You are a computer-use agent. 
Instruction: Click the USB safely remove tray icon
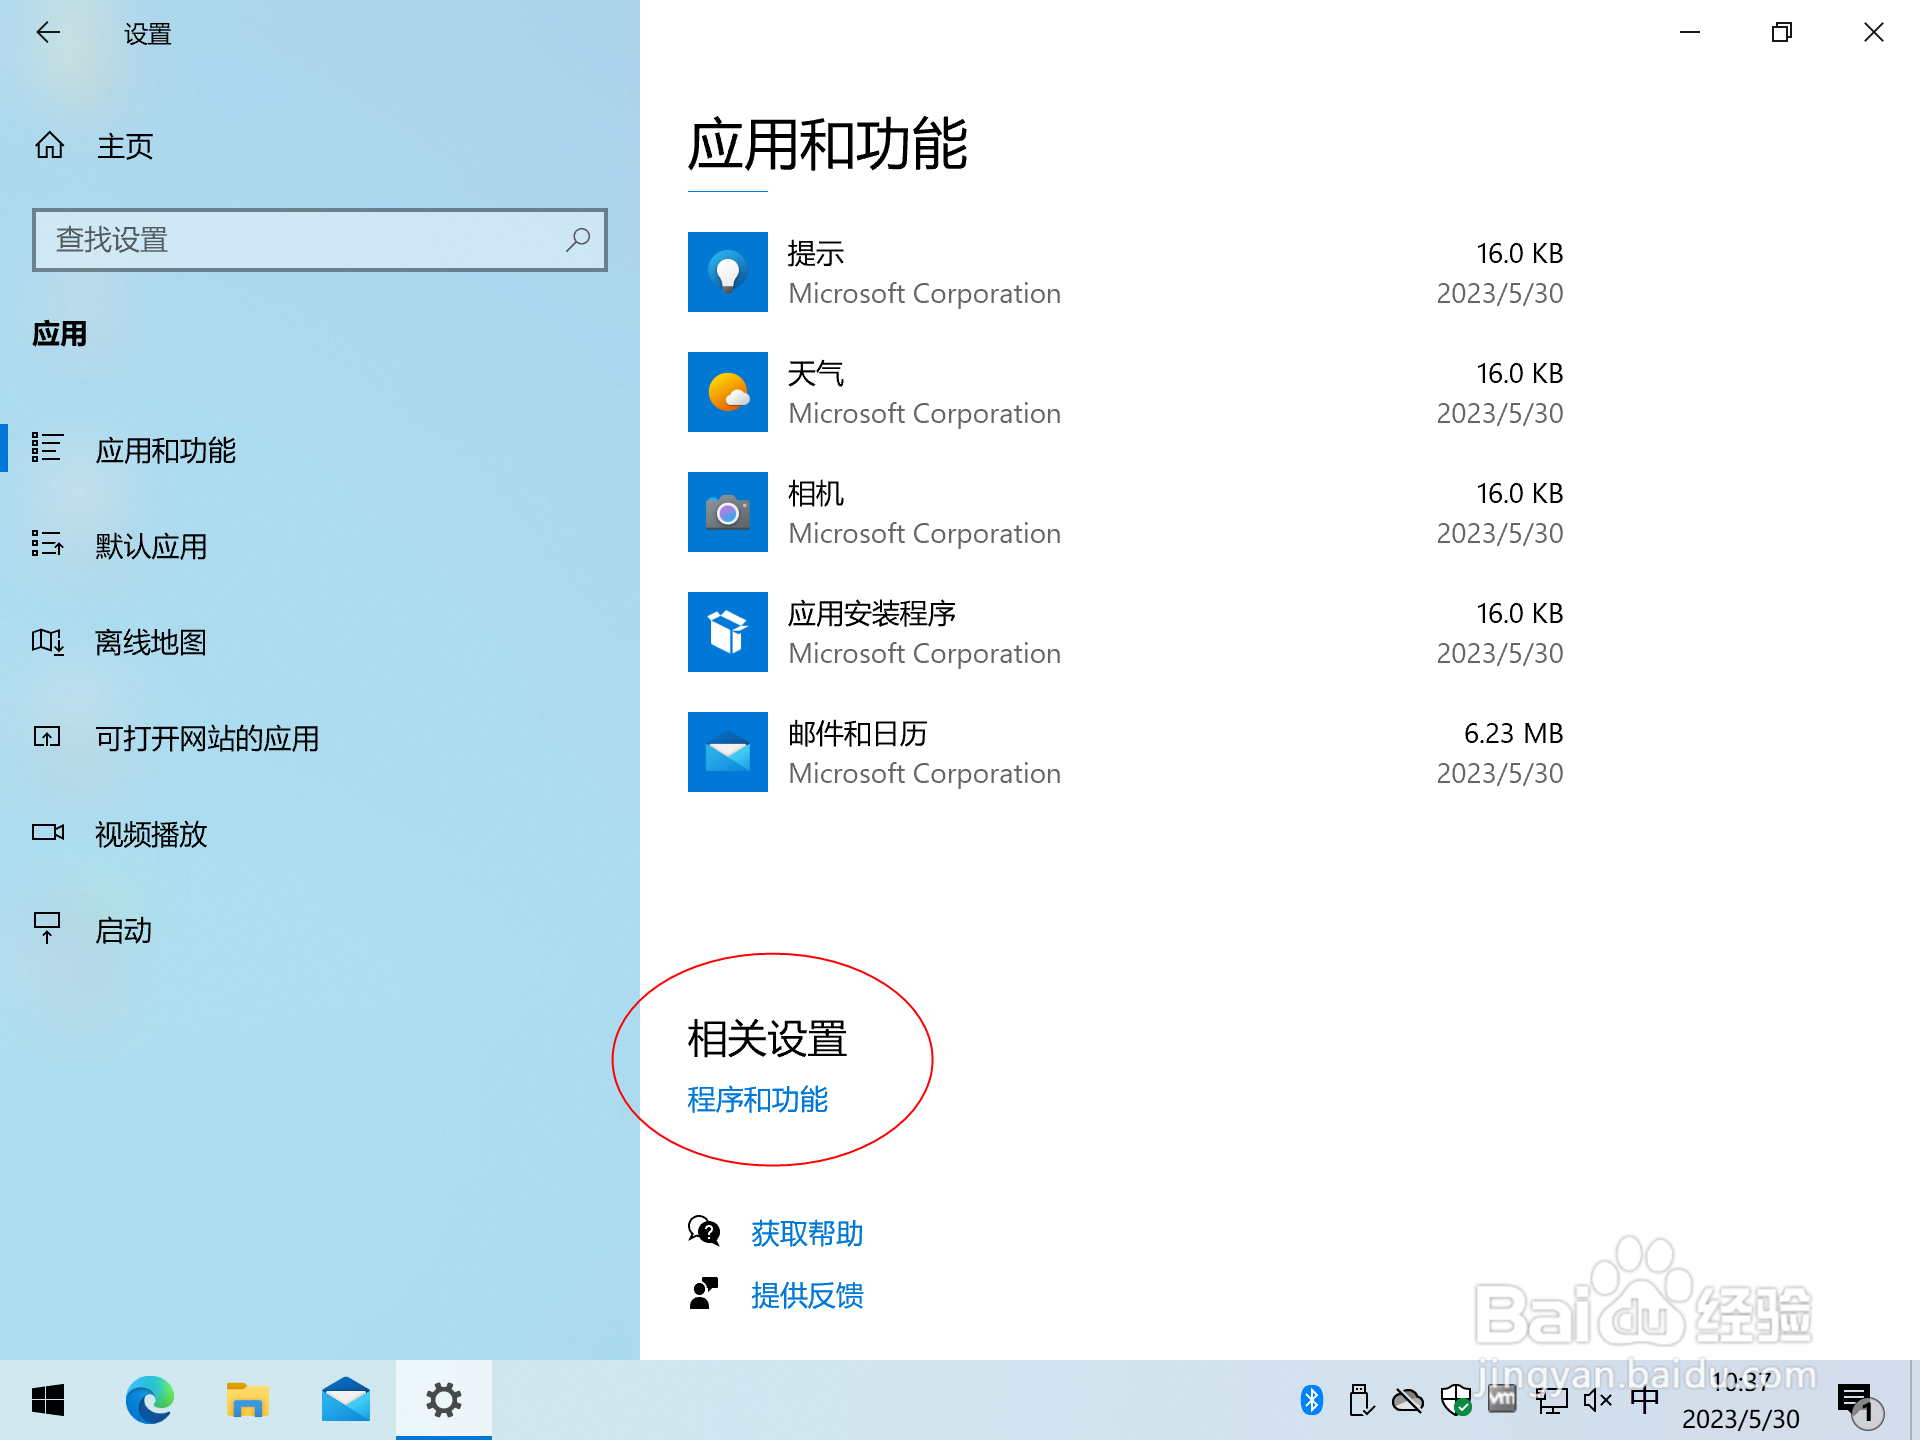1360,1400
